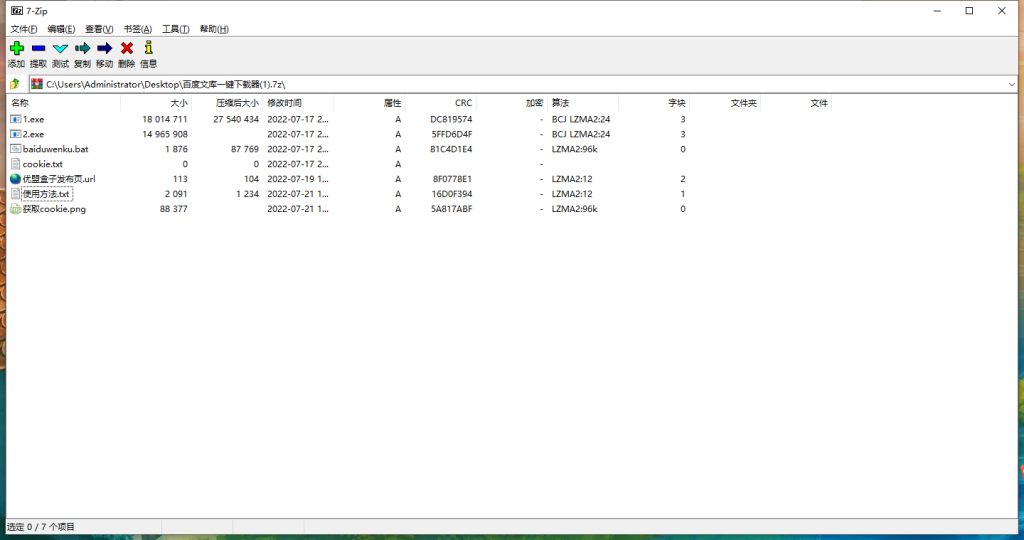Open the 查看(V) menu

99,29
